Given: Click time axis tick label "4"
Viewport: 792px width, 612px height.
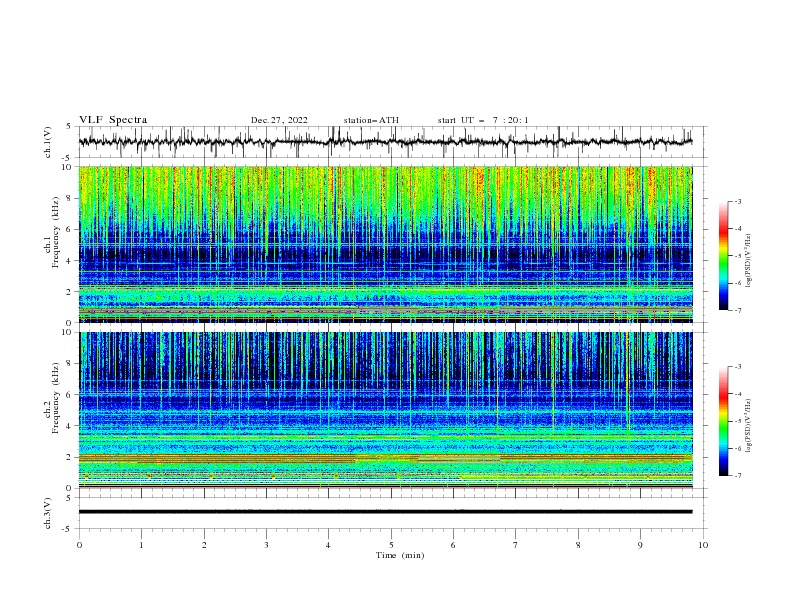Looking at the screenshot, I should pyautogui.click(x=328, y=545).
